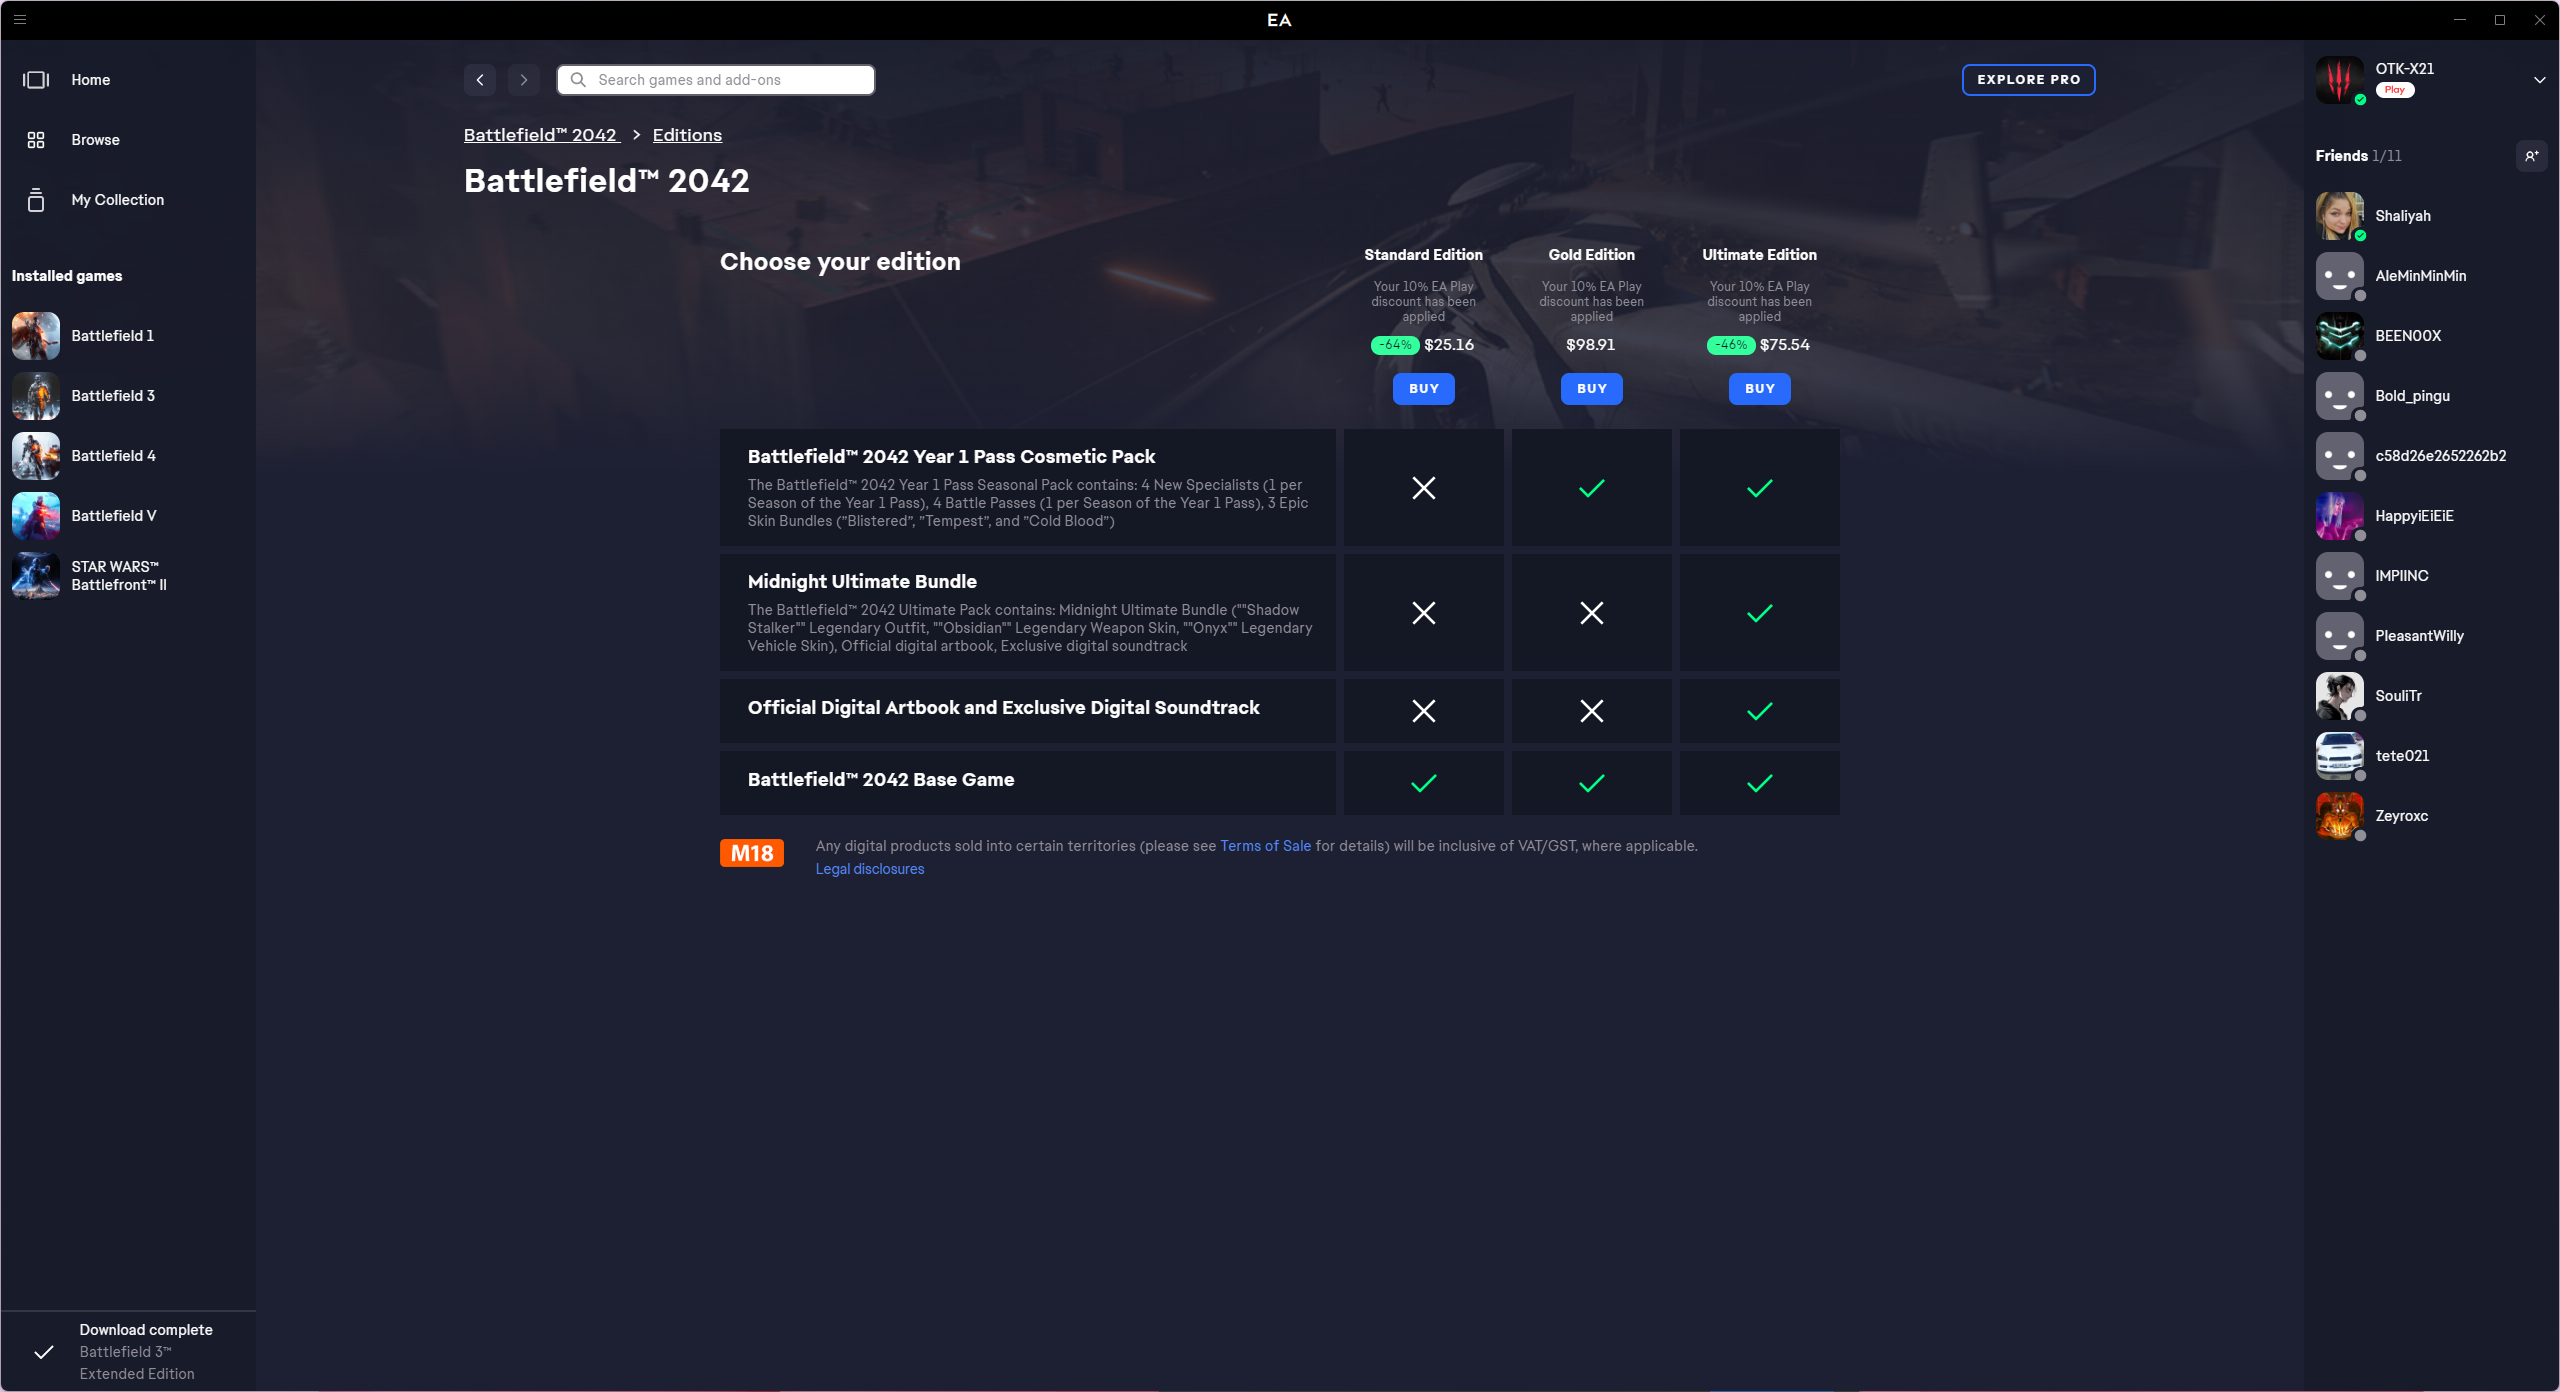
Task: Click Midnight Ultimate Bundle title
Action: coord(862,582)
